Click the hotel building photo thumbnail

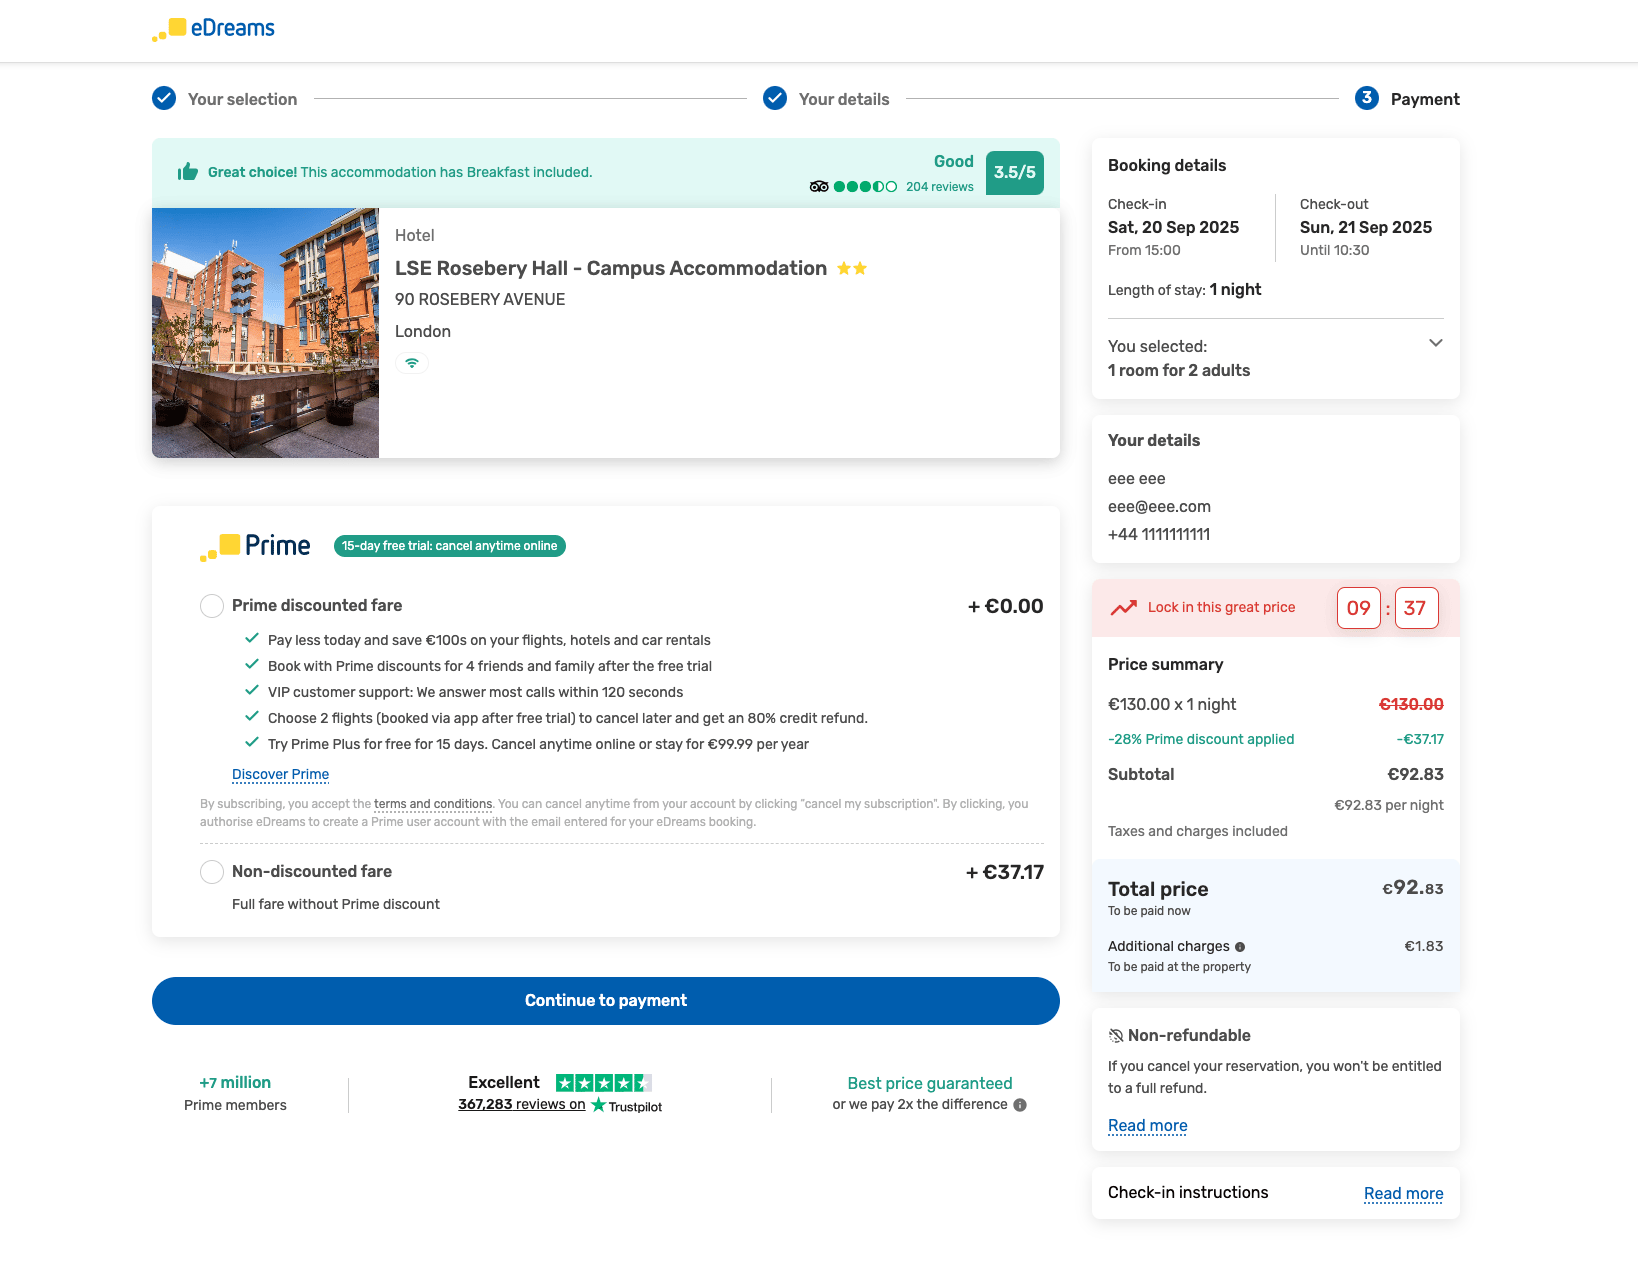(x=265, y=333)
